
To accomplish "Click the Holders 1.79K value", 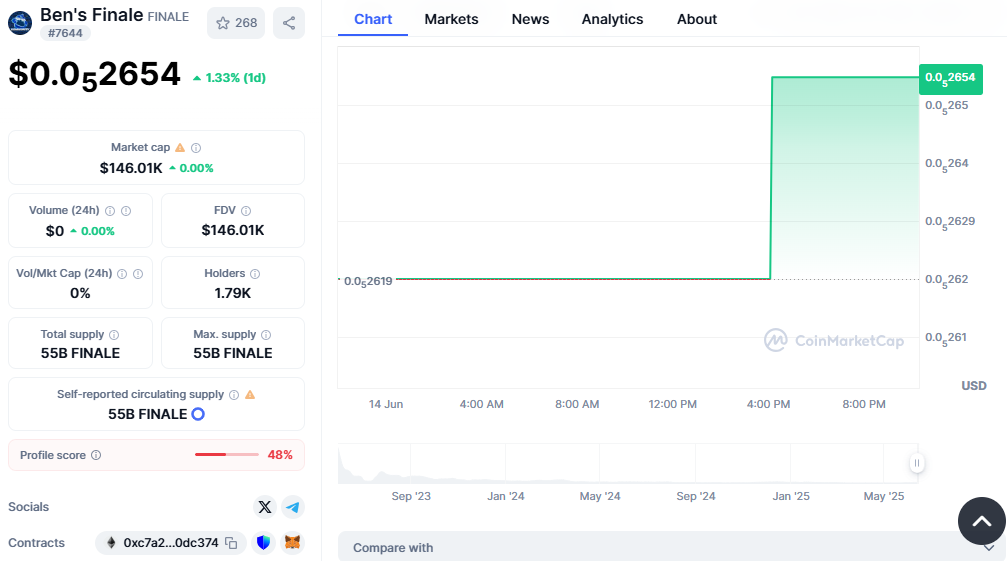I will [232, 293].
